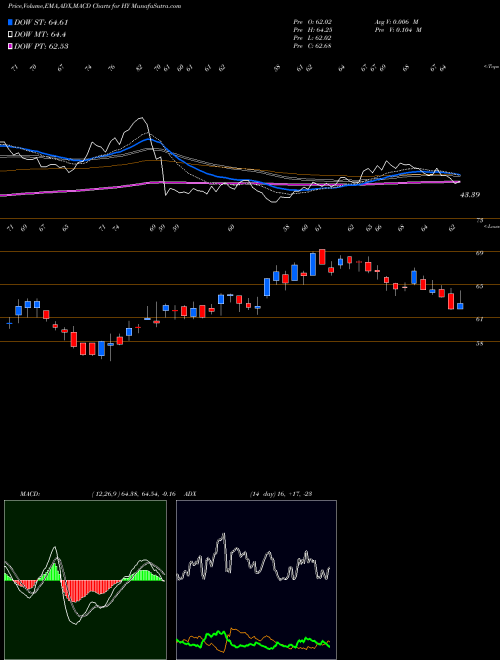
Task: Click the tallest red candle at the price peak
Action: tap(322, 257)
